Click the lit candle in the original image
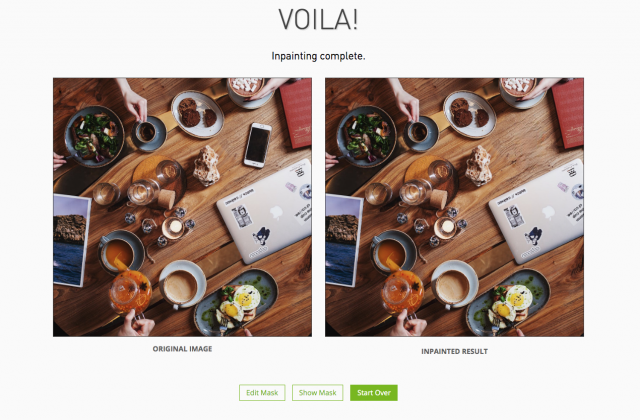This screenshot has width=640, height=420. (173, 227)
